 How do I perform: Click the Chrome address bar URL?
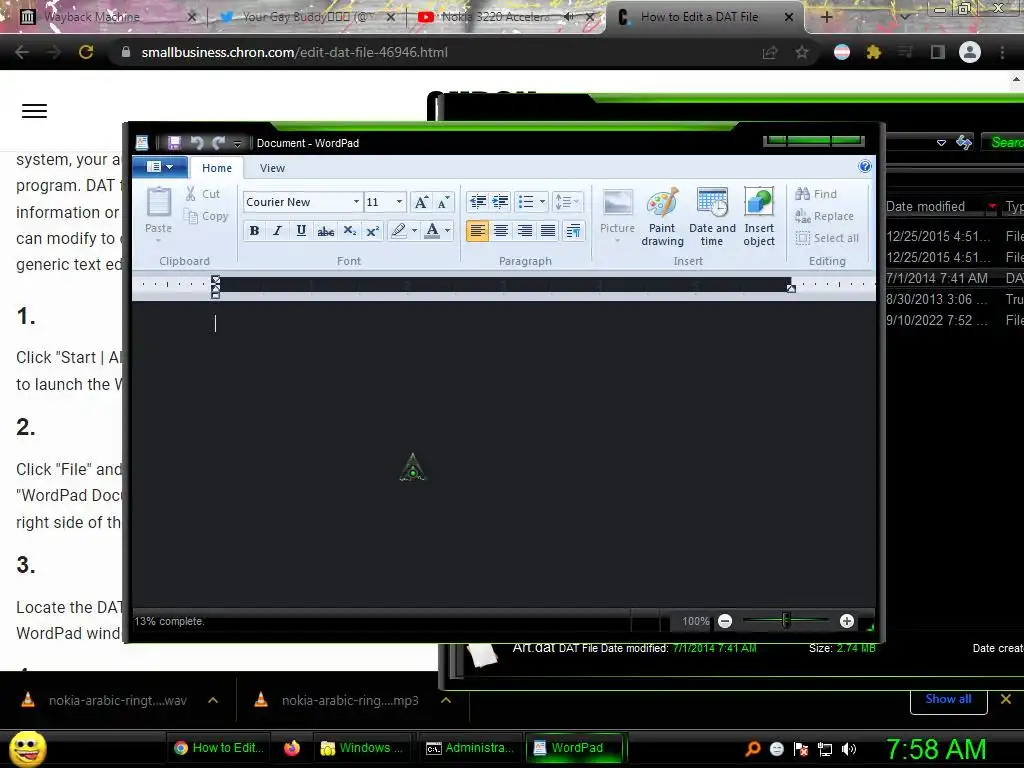[x=295, y=52]
